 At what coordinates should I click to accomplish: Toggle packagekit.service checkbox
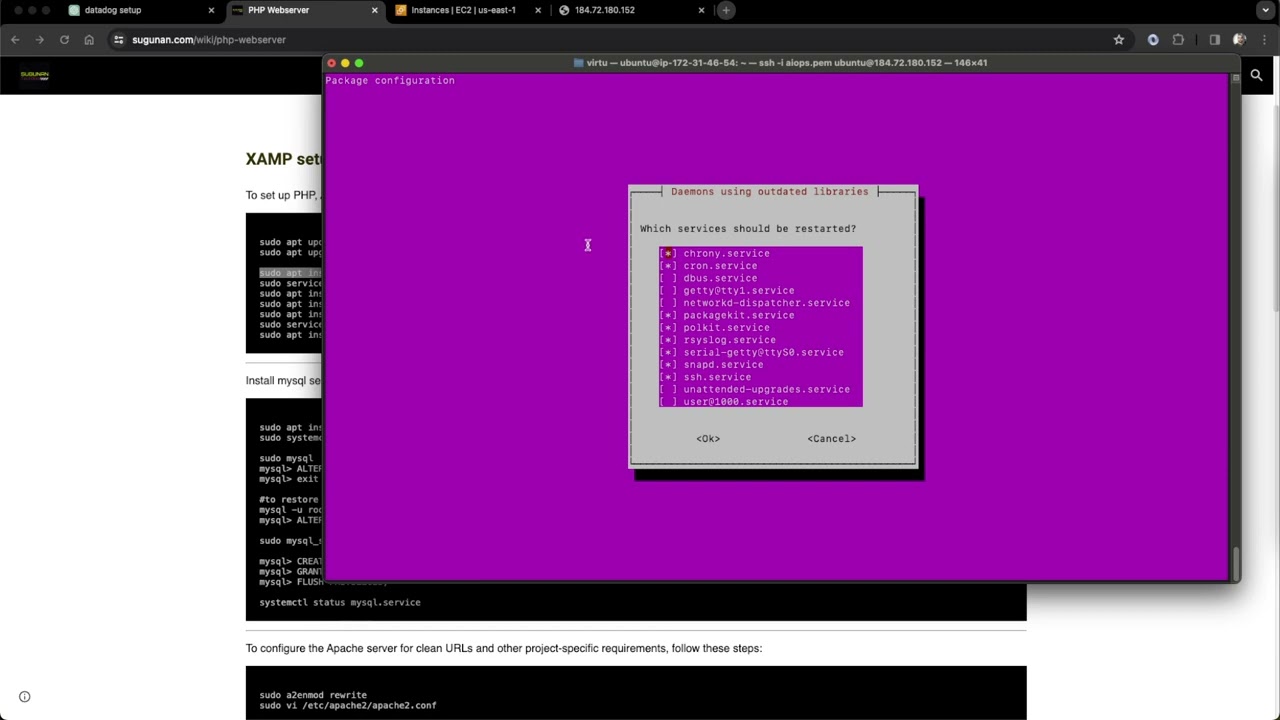668,315
